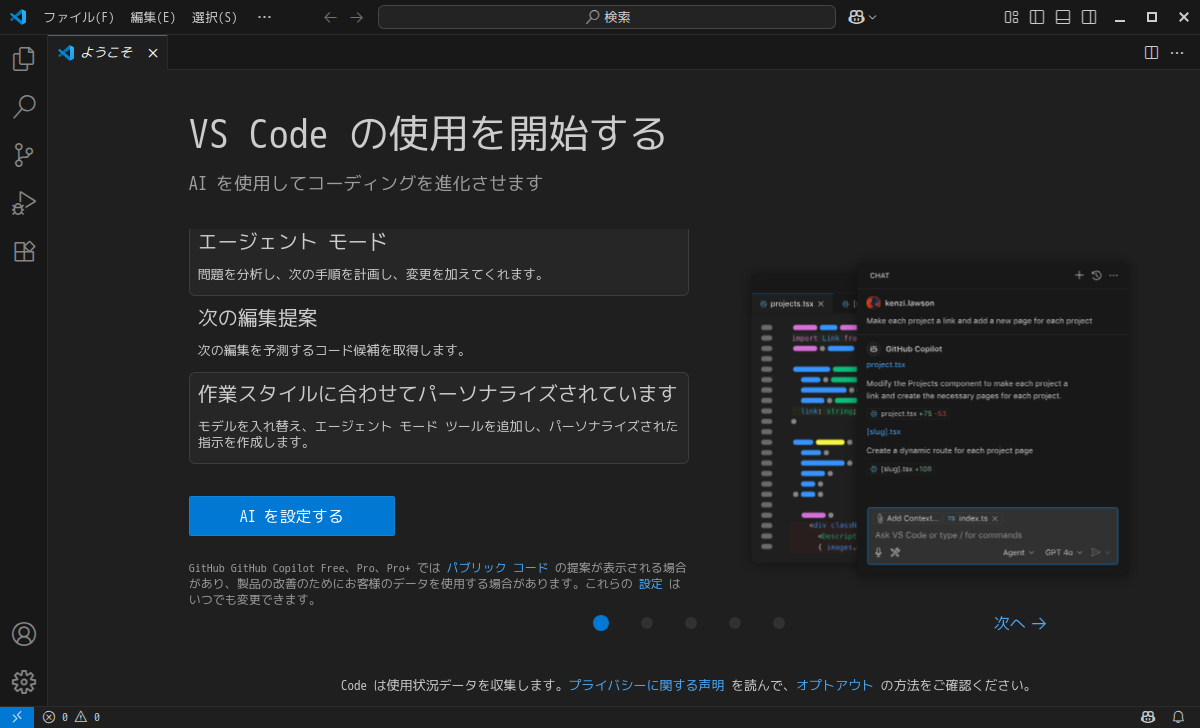
Task: Open notifications bell in status bar
Action: (x=1179, y=717)
